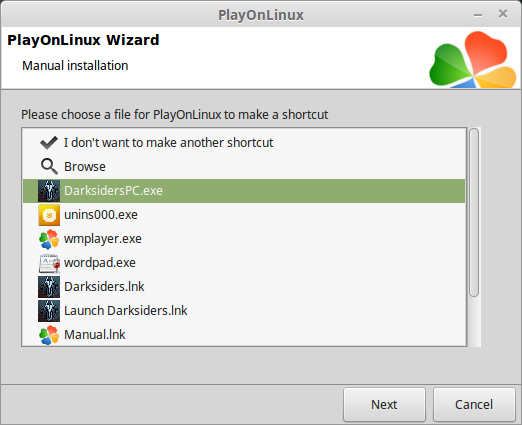The width and height of the screenshot is (522, 425).
Task: Click the wmplayer.exe clover icon
Action: tap(49, 239)
